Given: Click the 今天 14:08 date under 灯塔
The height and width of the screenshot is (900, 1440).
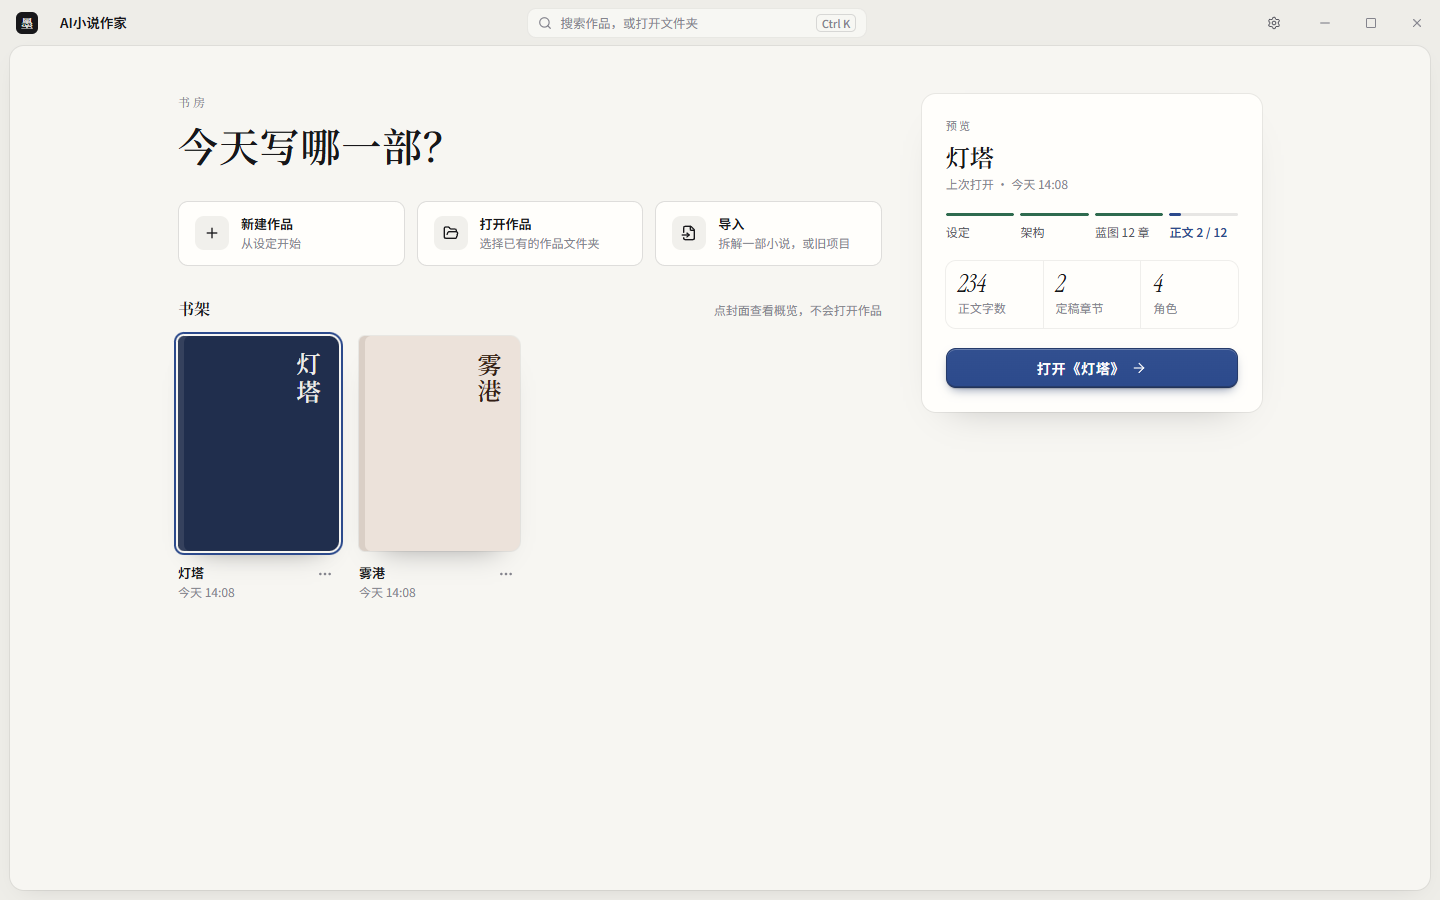Looking at the screenshot, I should click(206, 593).
